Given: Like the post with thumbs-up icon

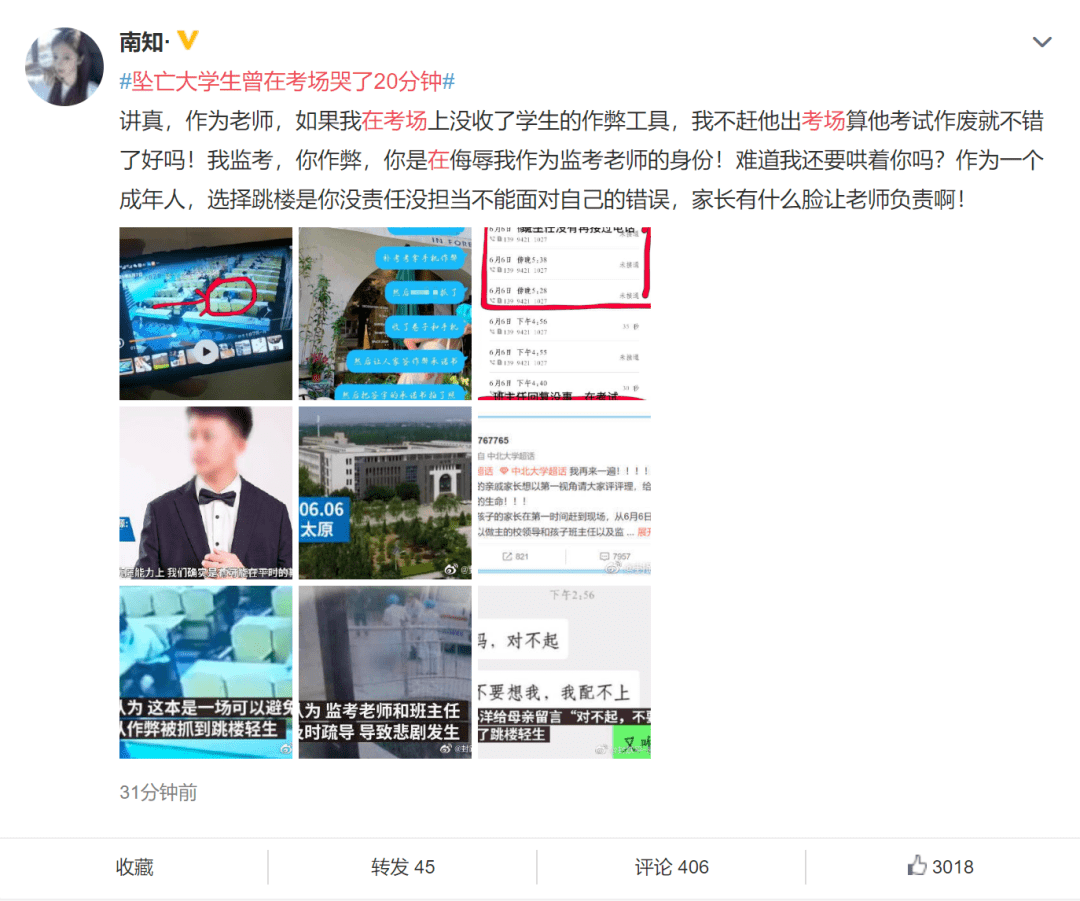Looking at the screenshot, I should point(940,866).
